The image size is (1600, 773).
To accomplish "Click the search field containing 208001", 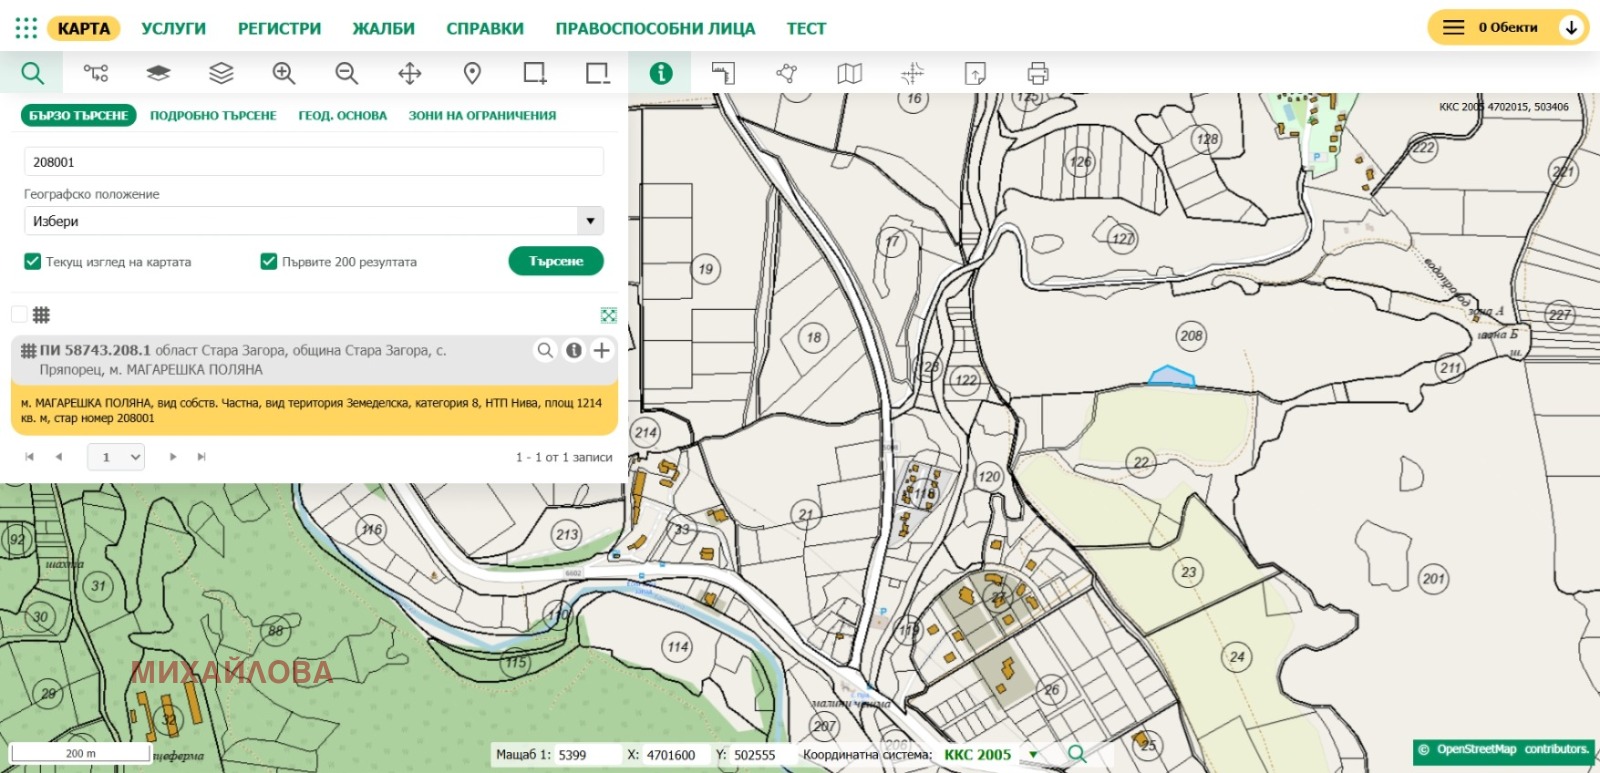I will 313,162.
